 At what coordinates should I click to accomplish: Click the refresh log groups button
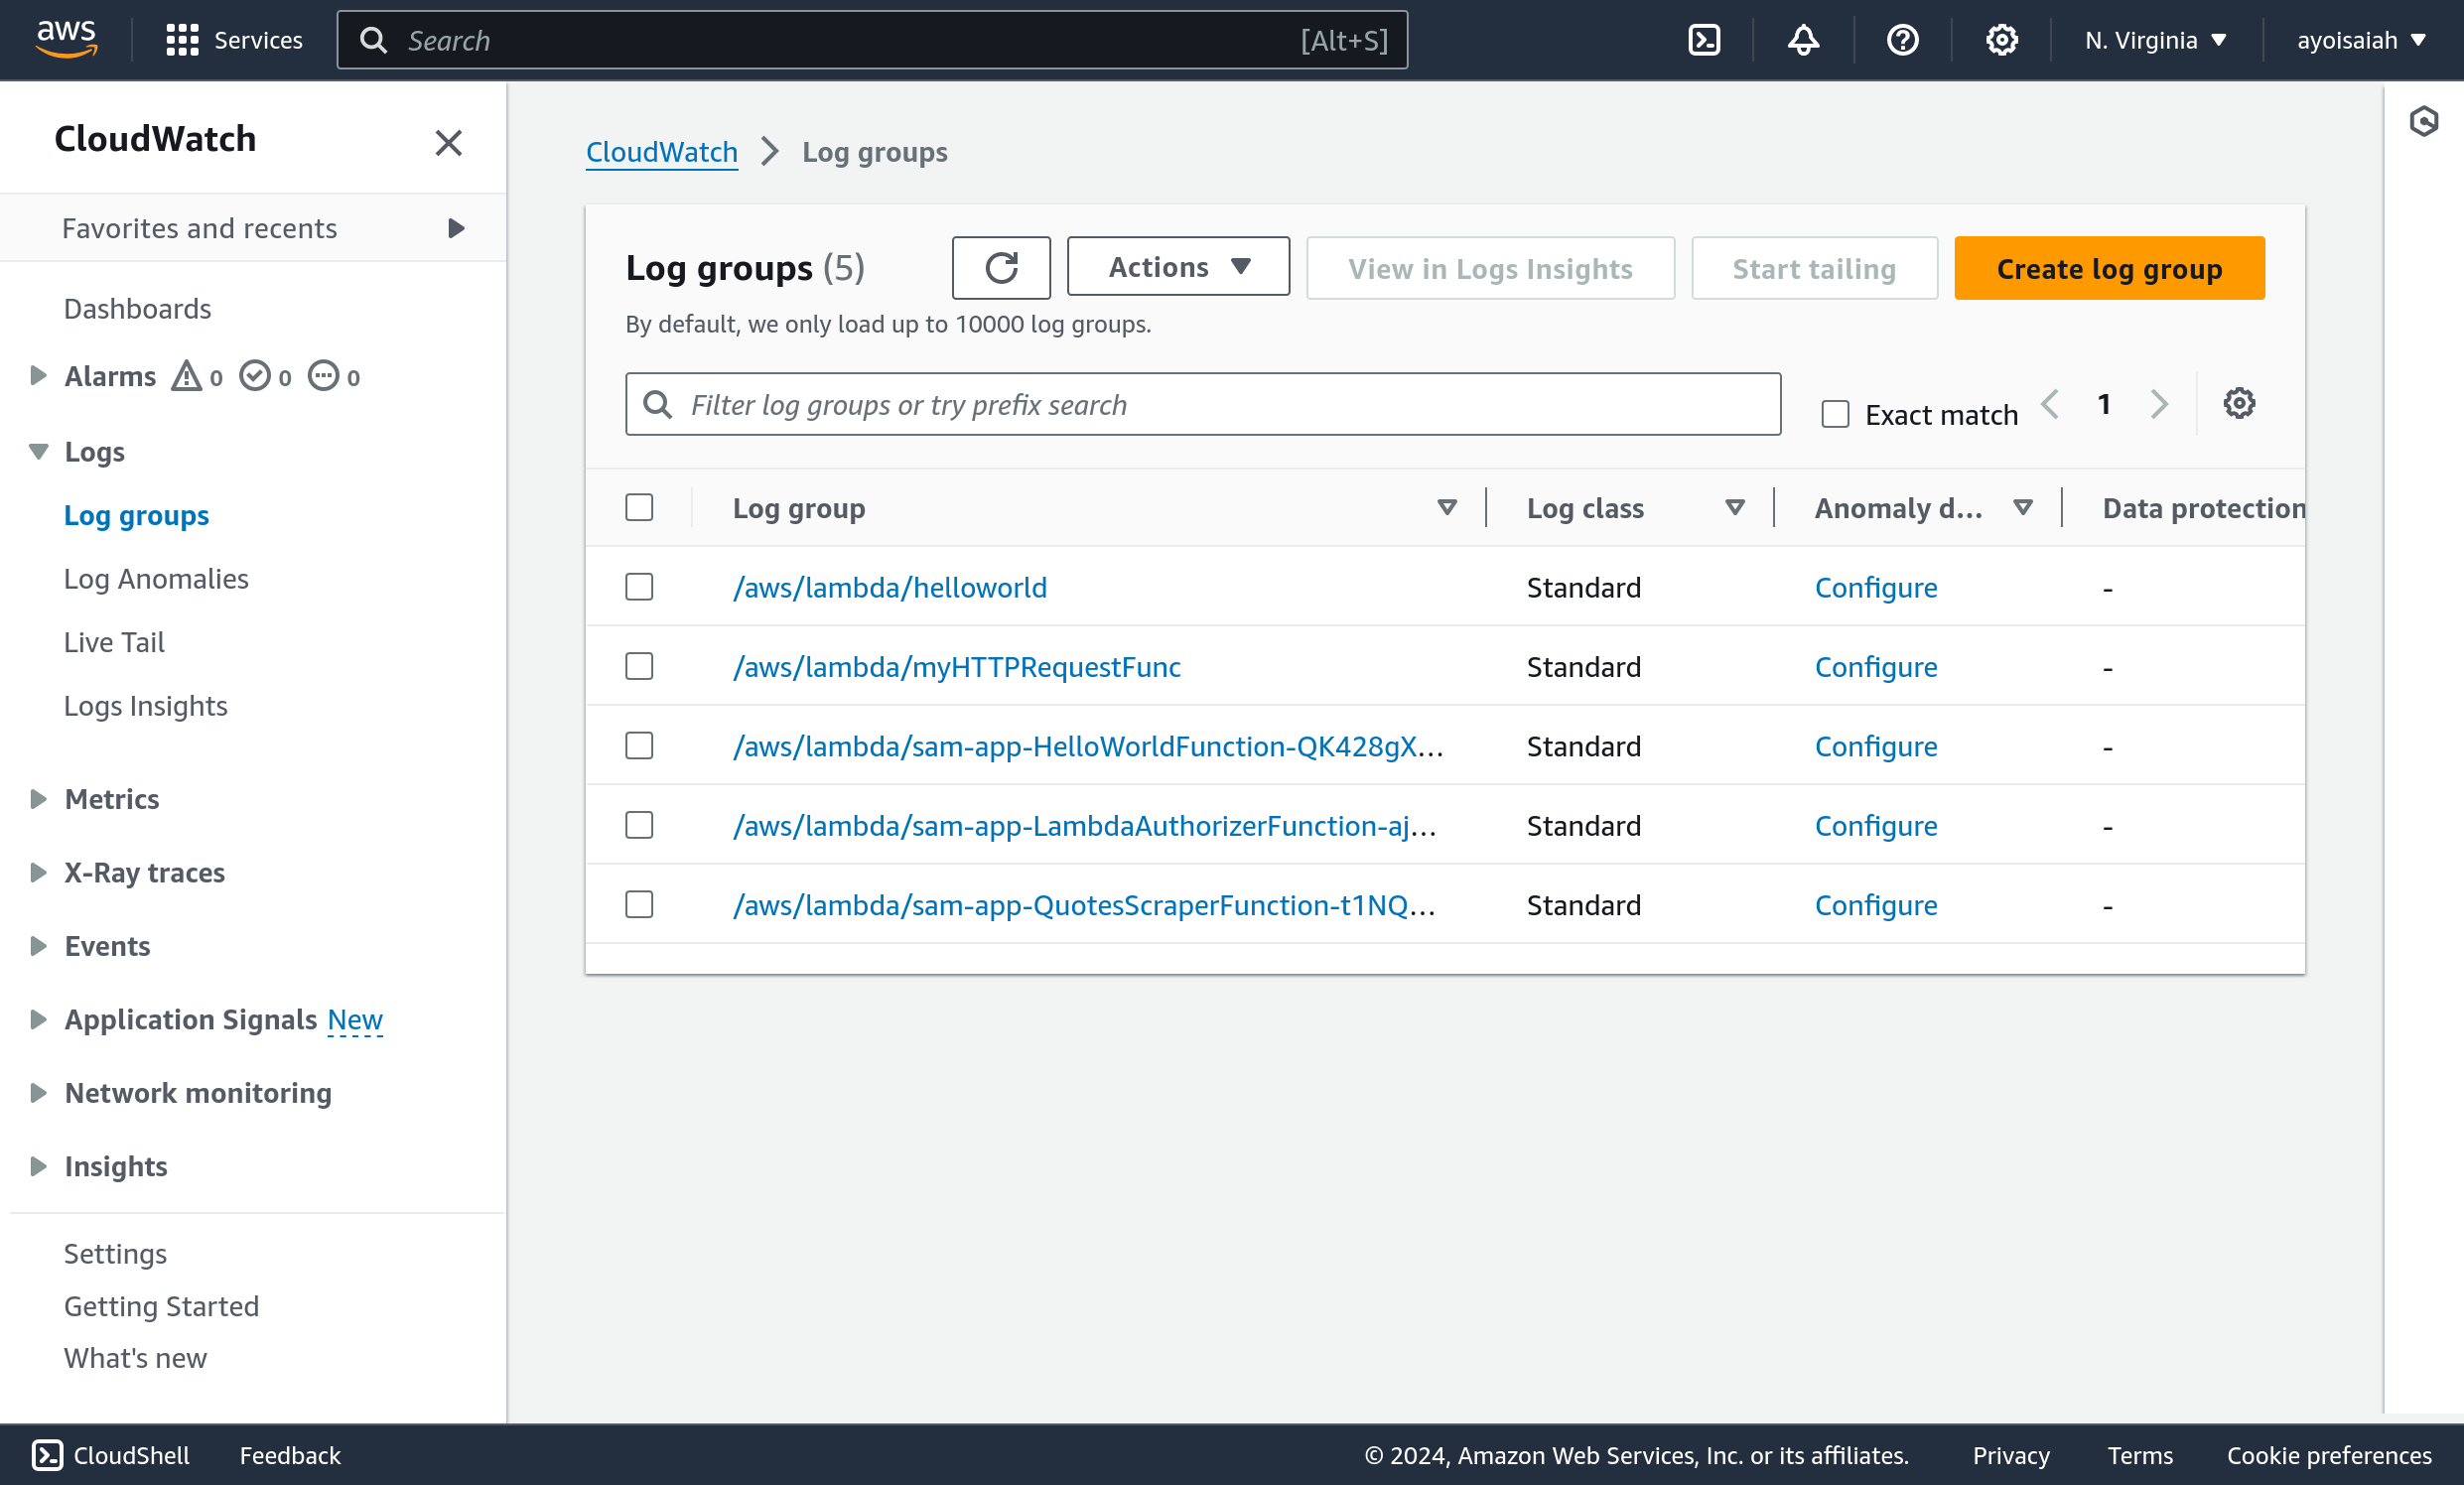[1001, 268]
